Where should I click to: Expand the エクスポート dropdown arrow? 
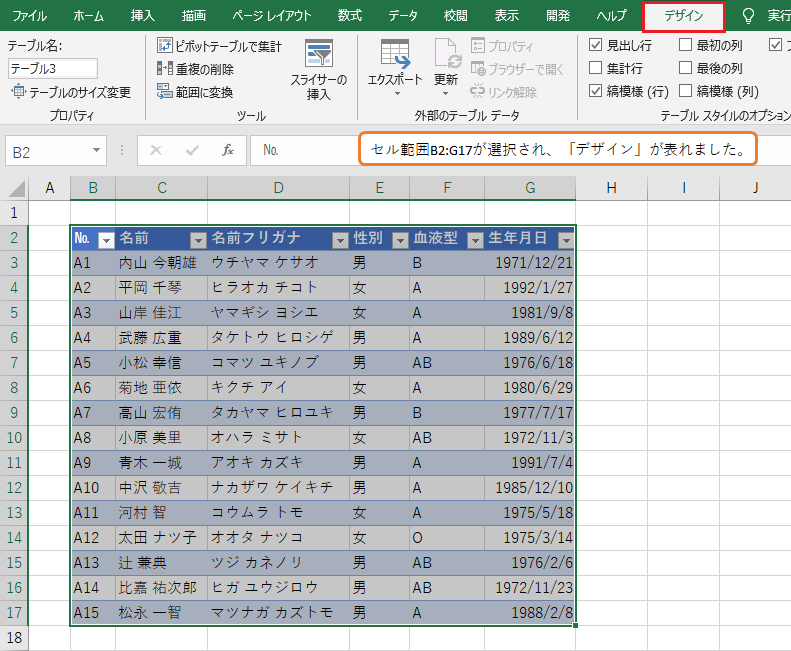click(x=397, y=94)
